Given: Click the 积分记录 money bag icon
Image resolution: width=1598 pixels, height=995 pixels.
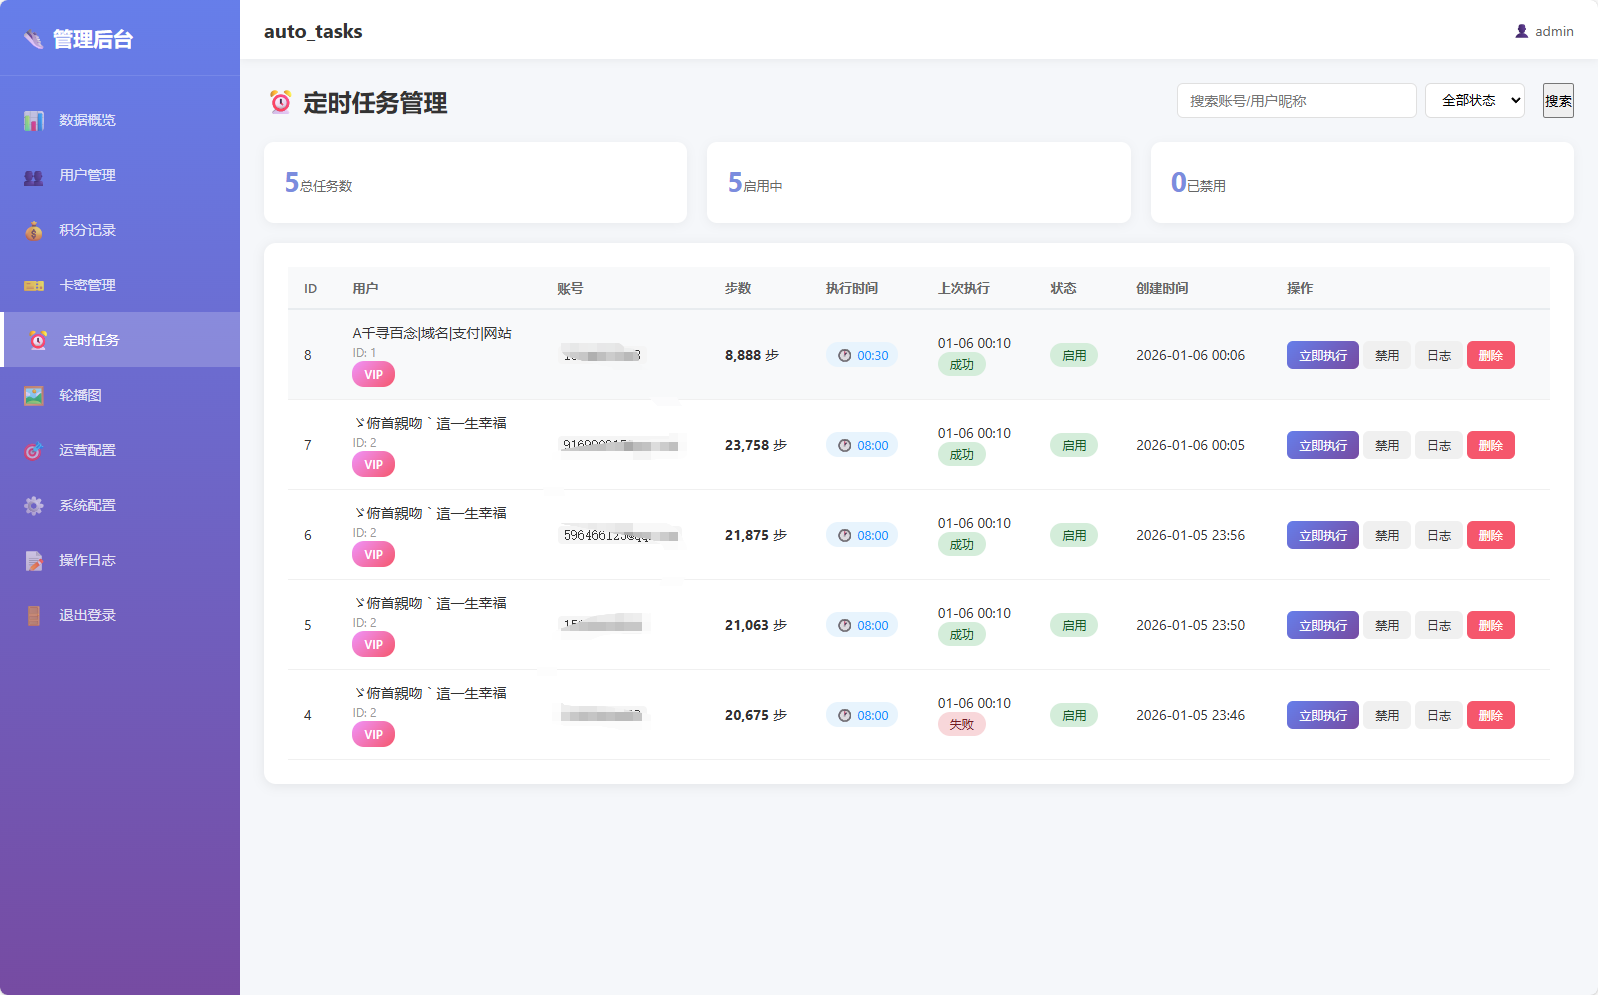Looking at the screenshot, I should coord(34,230).
